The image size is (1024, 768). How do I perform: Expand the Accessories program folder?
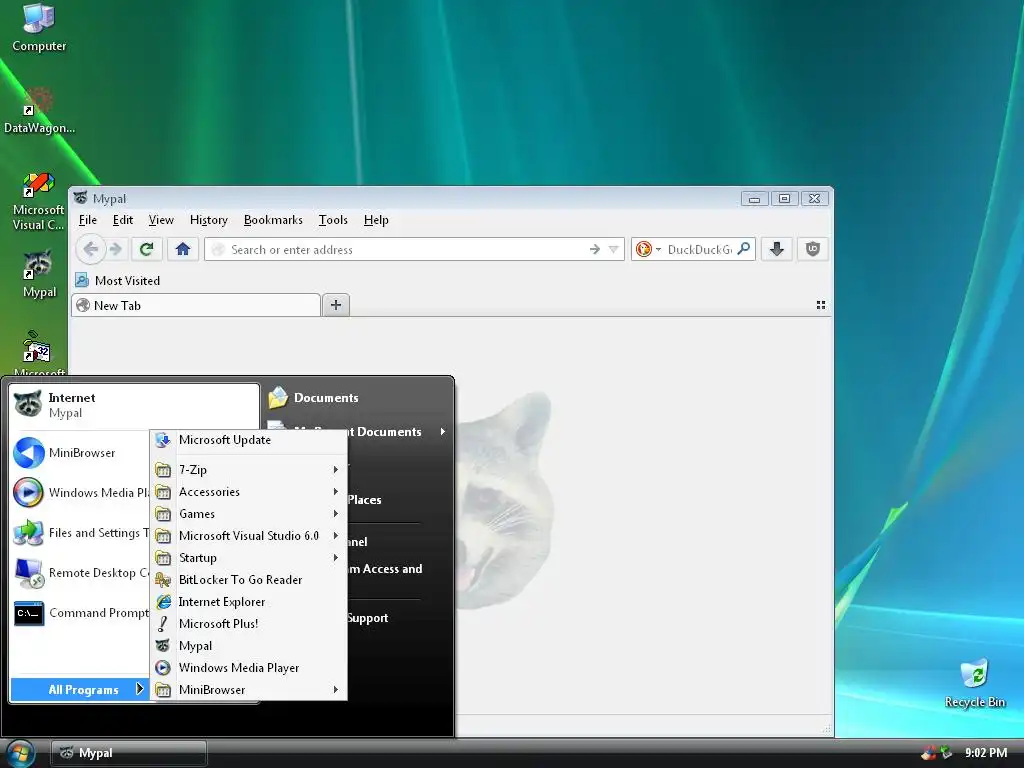[249, 492]
